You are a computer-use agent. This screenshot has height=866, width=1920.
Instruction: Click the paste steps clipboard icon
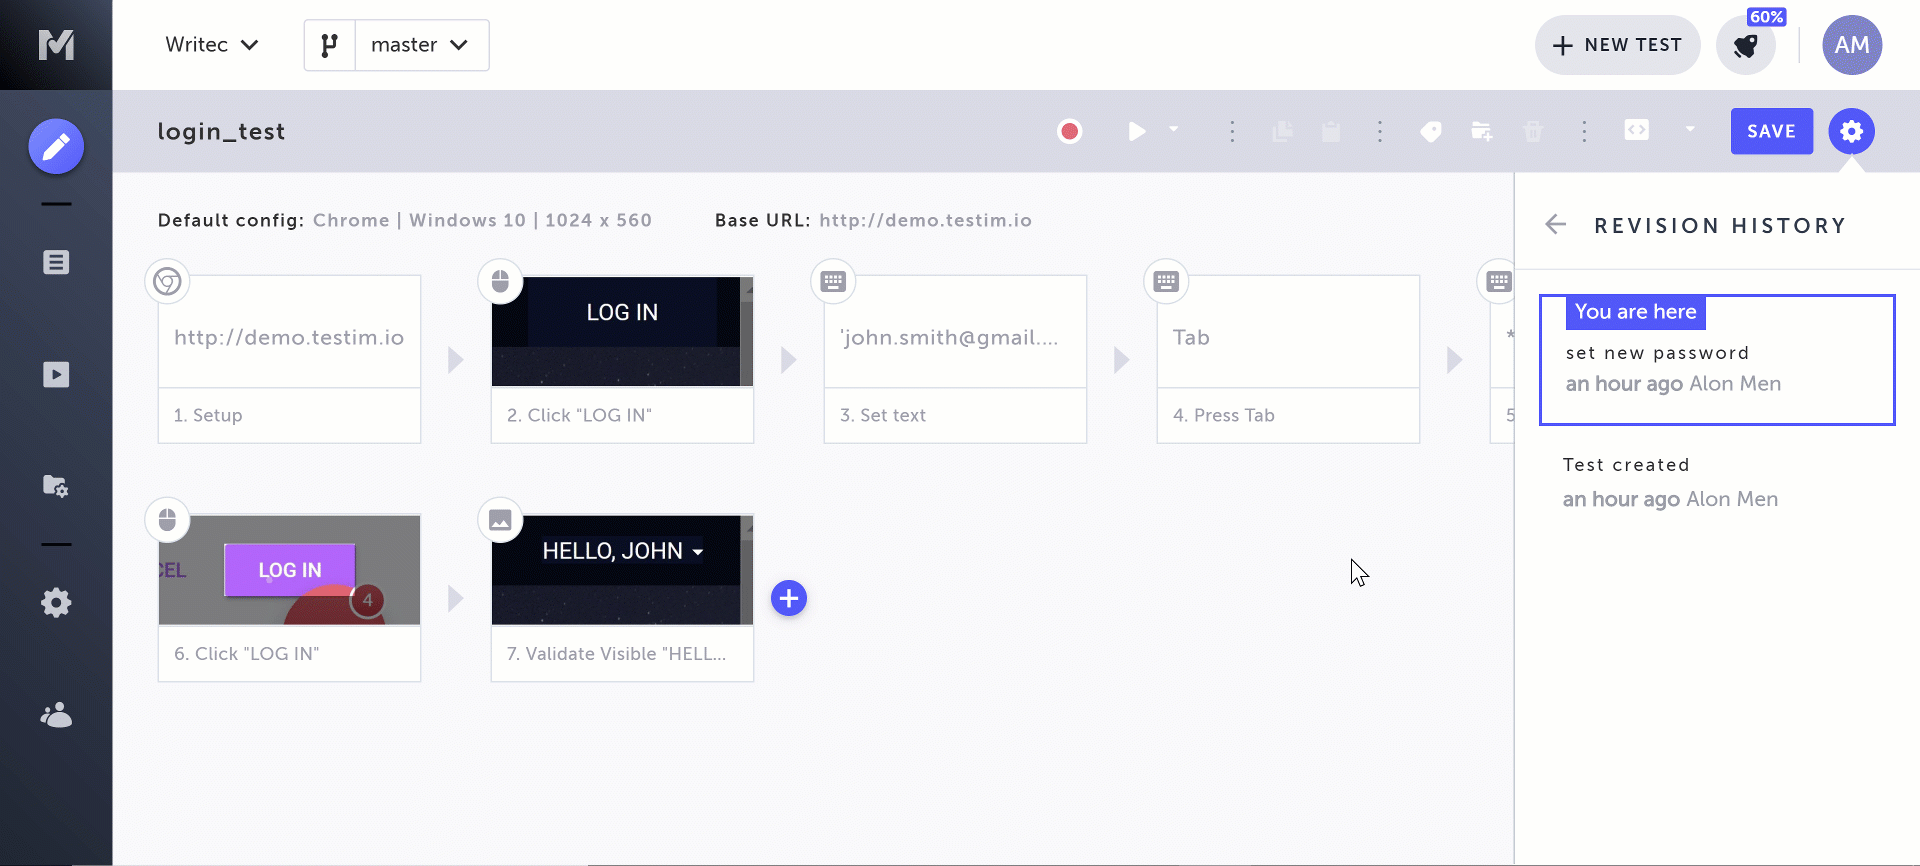click(x=1331, y=131)
